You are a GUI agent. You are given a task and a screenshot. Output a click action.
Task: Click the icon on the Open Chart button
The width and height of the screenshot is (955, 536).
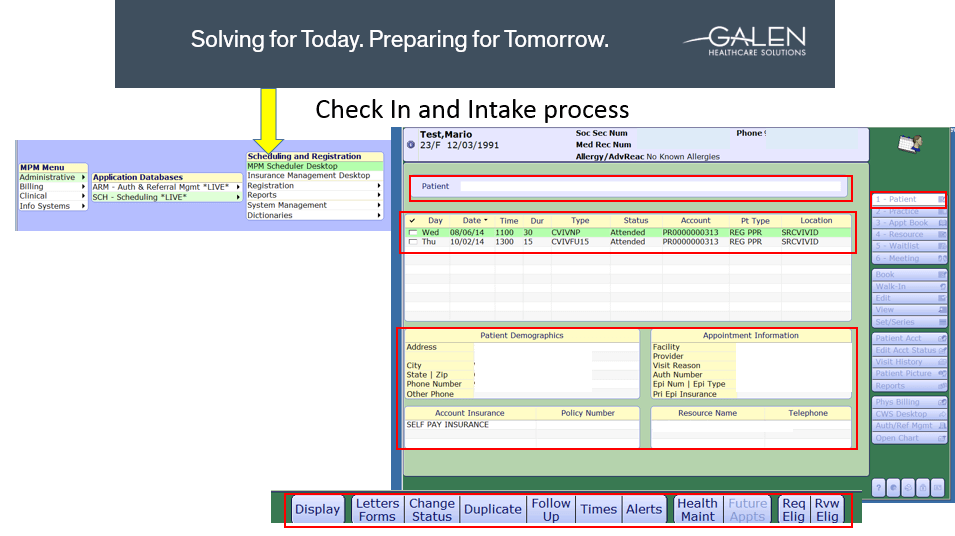point(941,438)
